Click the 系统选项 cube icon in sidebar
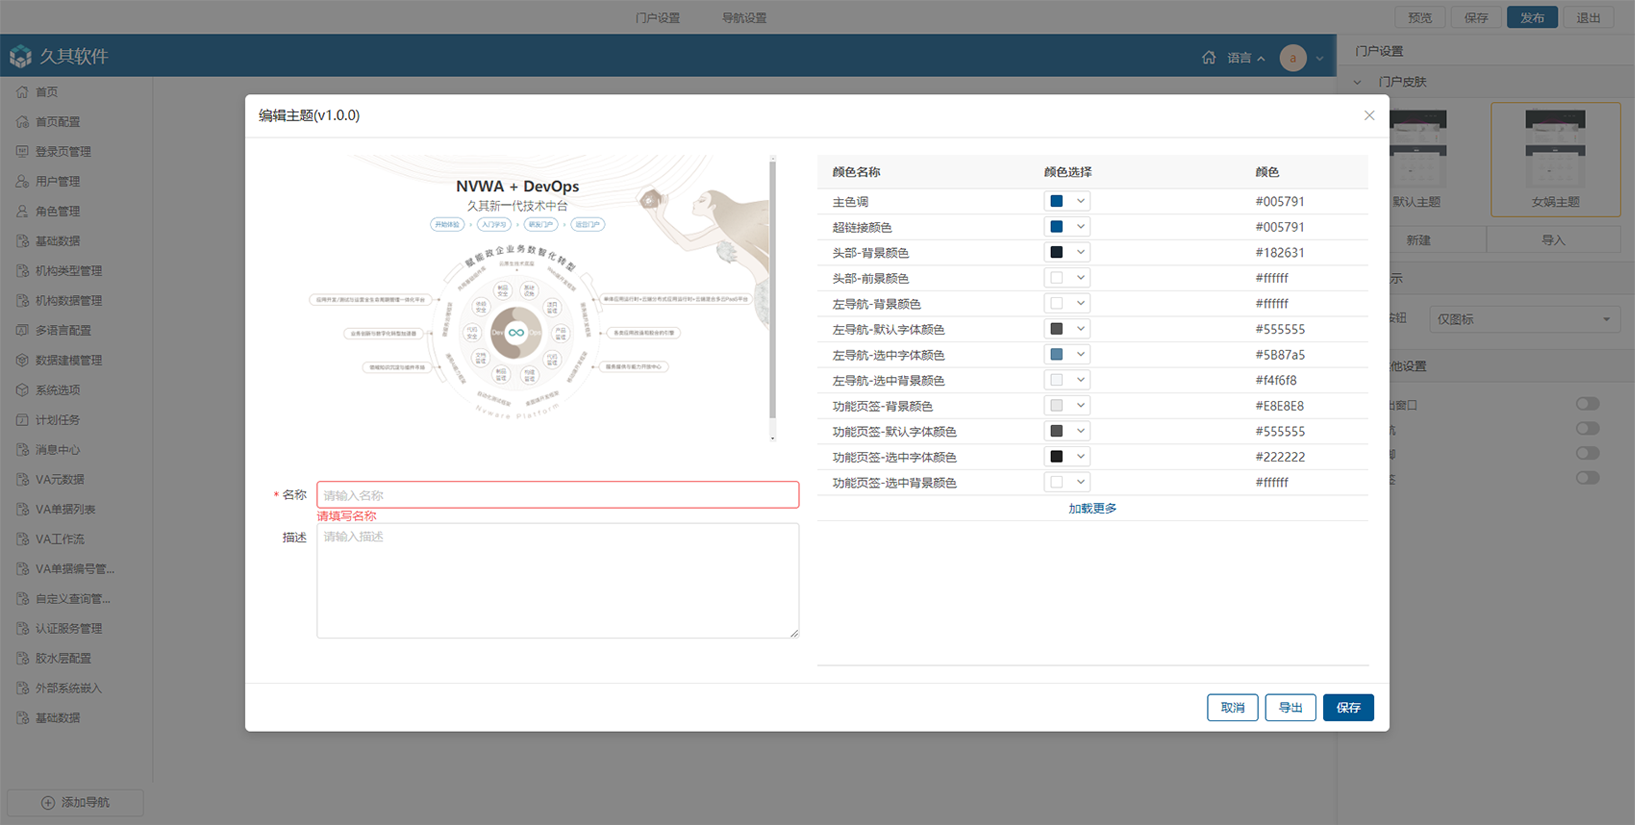This screenshot has width=1635, height=825. 22,390
